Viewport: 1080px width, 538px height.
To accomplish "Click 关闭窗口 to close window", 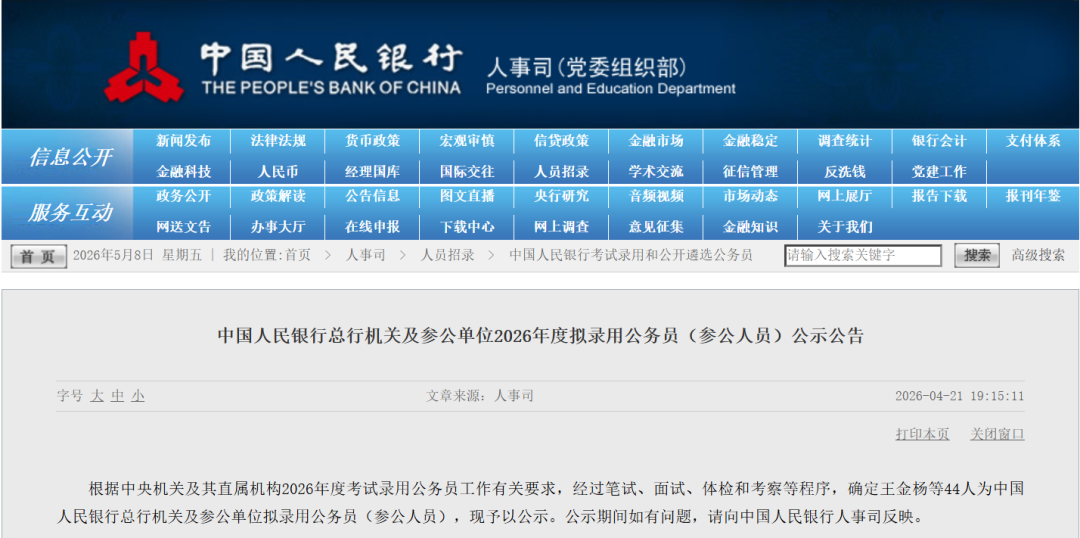I will coord(997,434).
